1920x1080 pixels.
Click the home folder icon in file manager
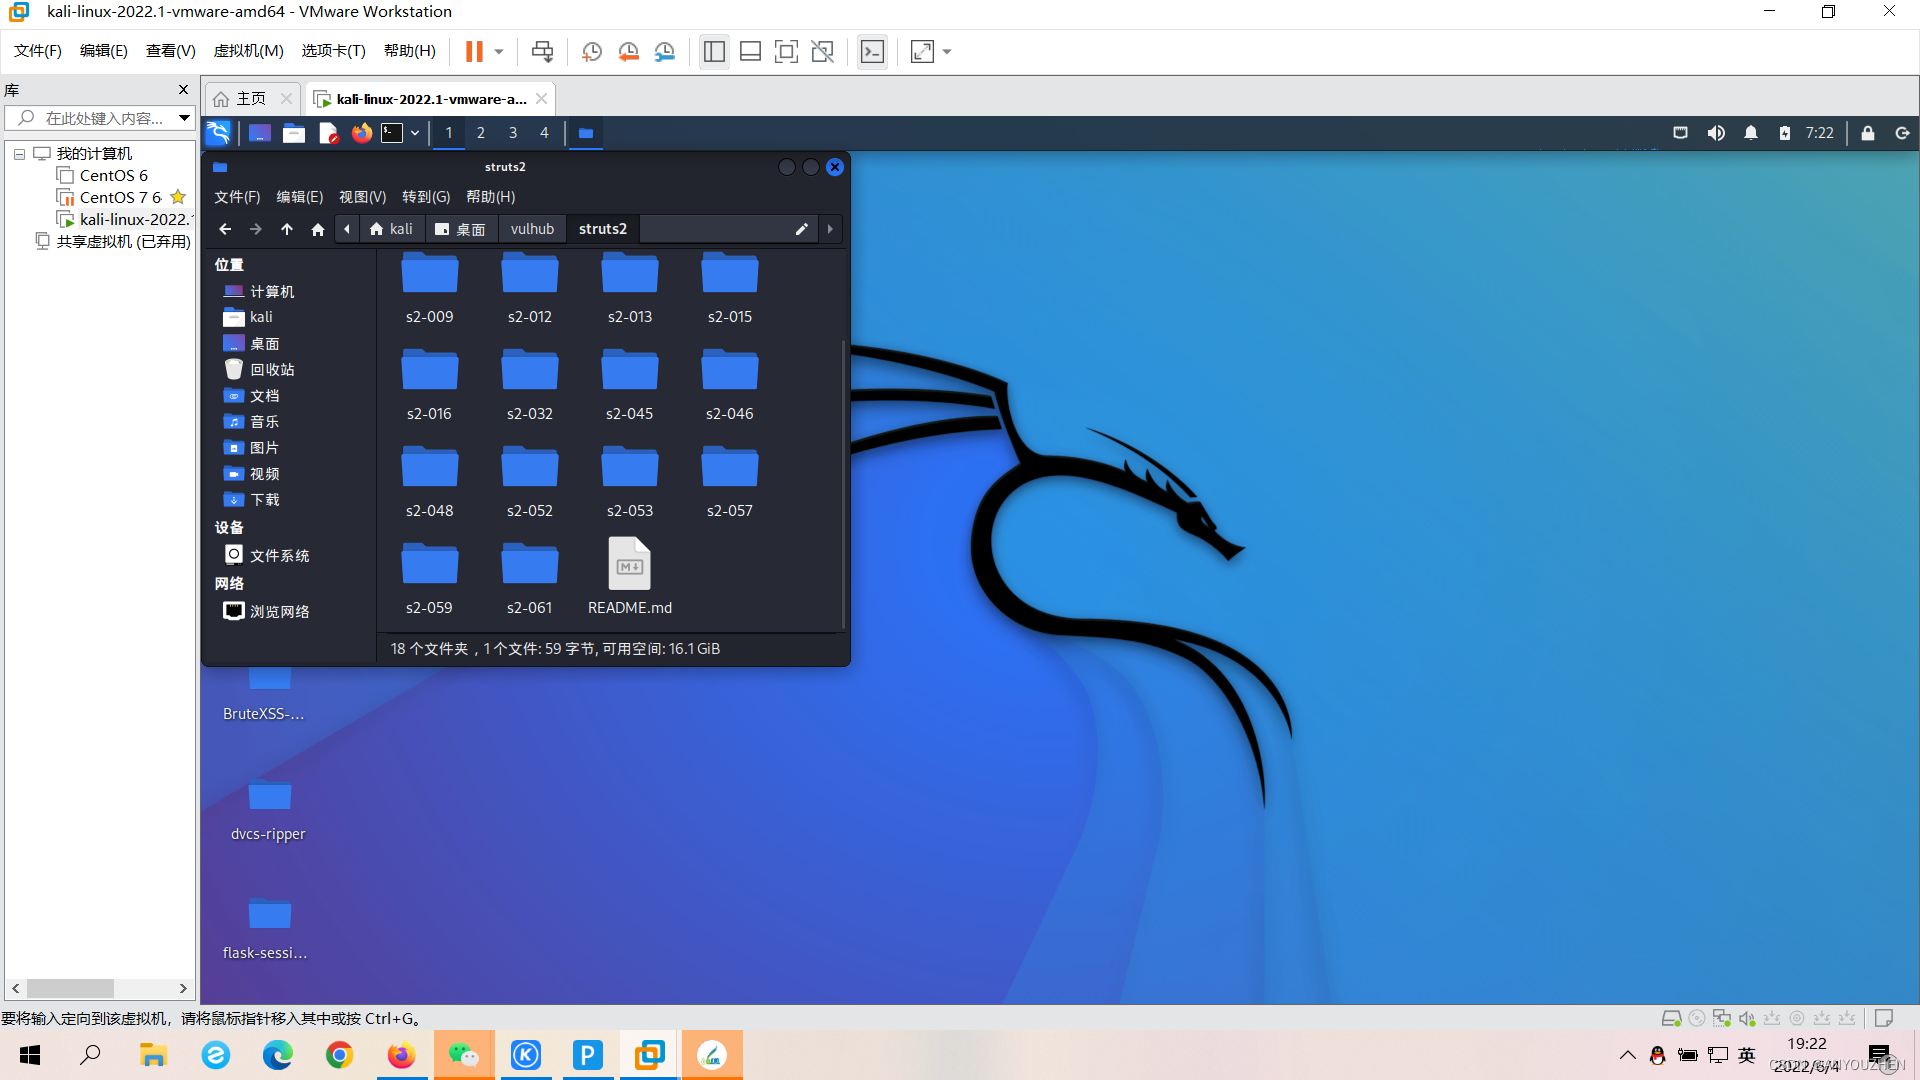tap(318, 229)
